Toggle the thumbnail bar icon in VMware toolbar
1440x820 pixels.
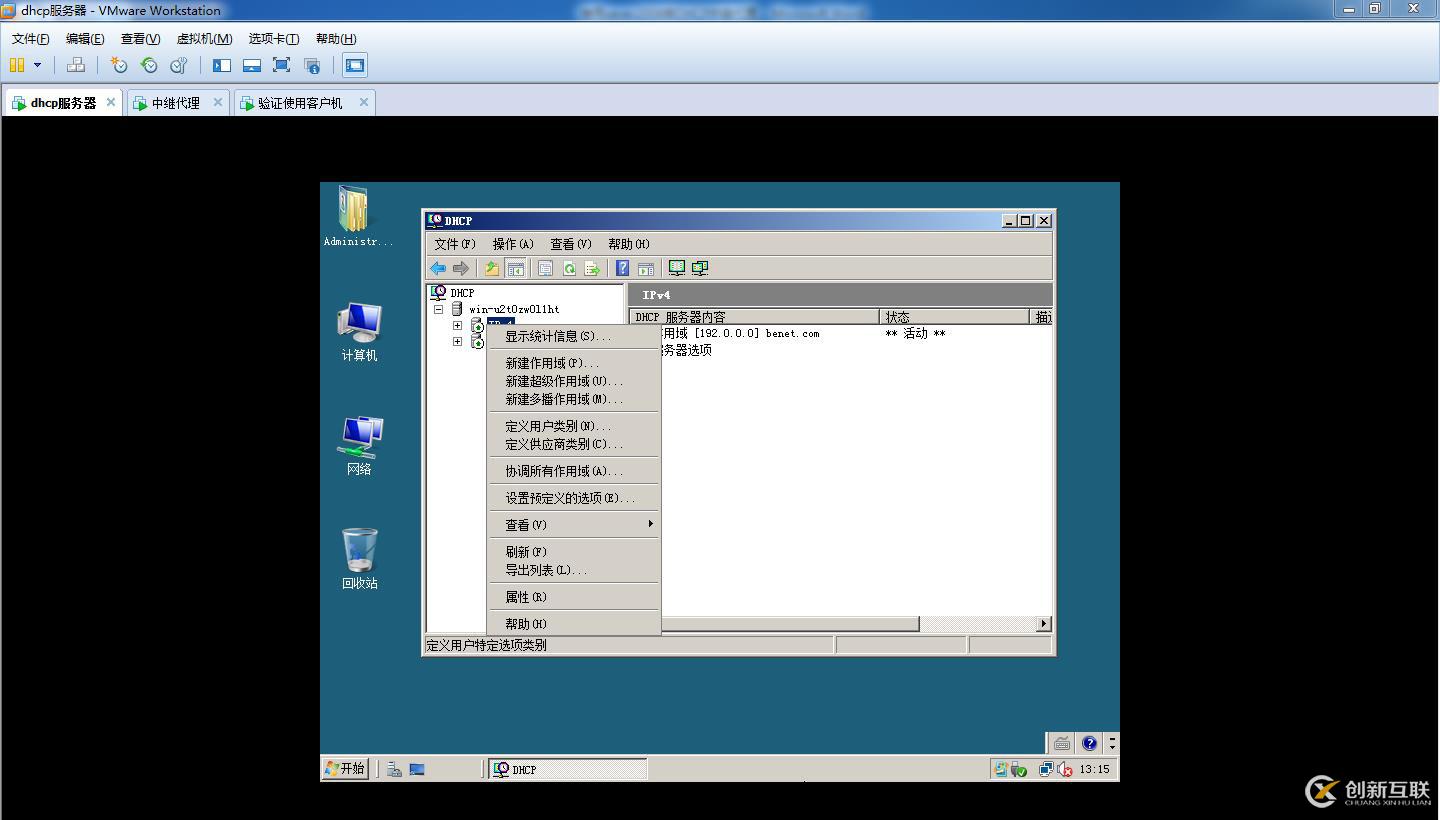tap(252, 65)
